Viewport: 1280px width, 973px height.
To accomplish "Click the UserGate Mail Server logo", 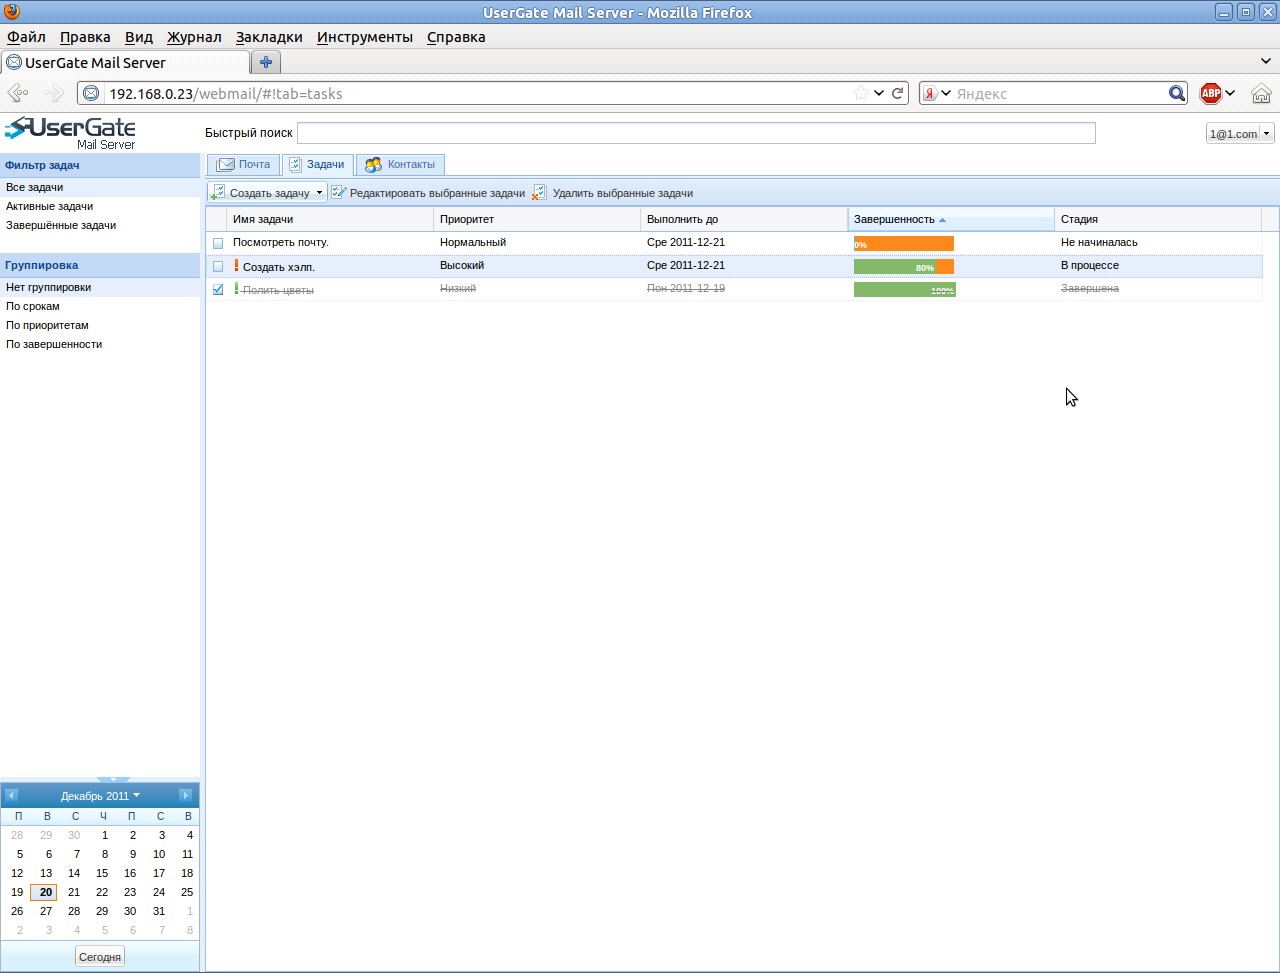I will tap(70, 132).
